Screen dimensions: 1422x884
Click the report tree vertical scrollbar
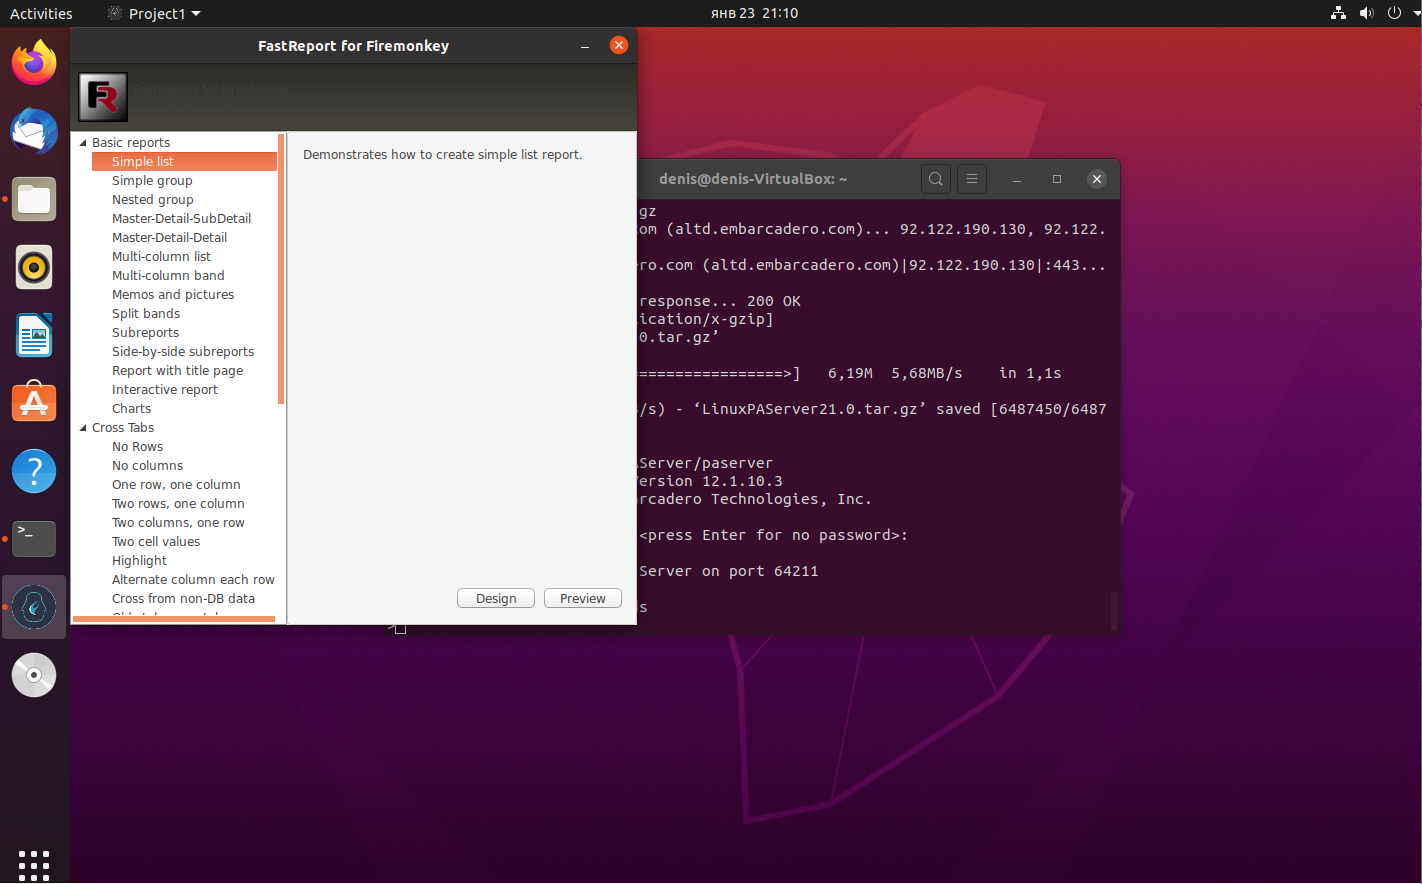[x=281, y=268]
